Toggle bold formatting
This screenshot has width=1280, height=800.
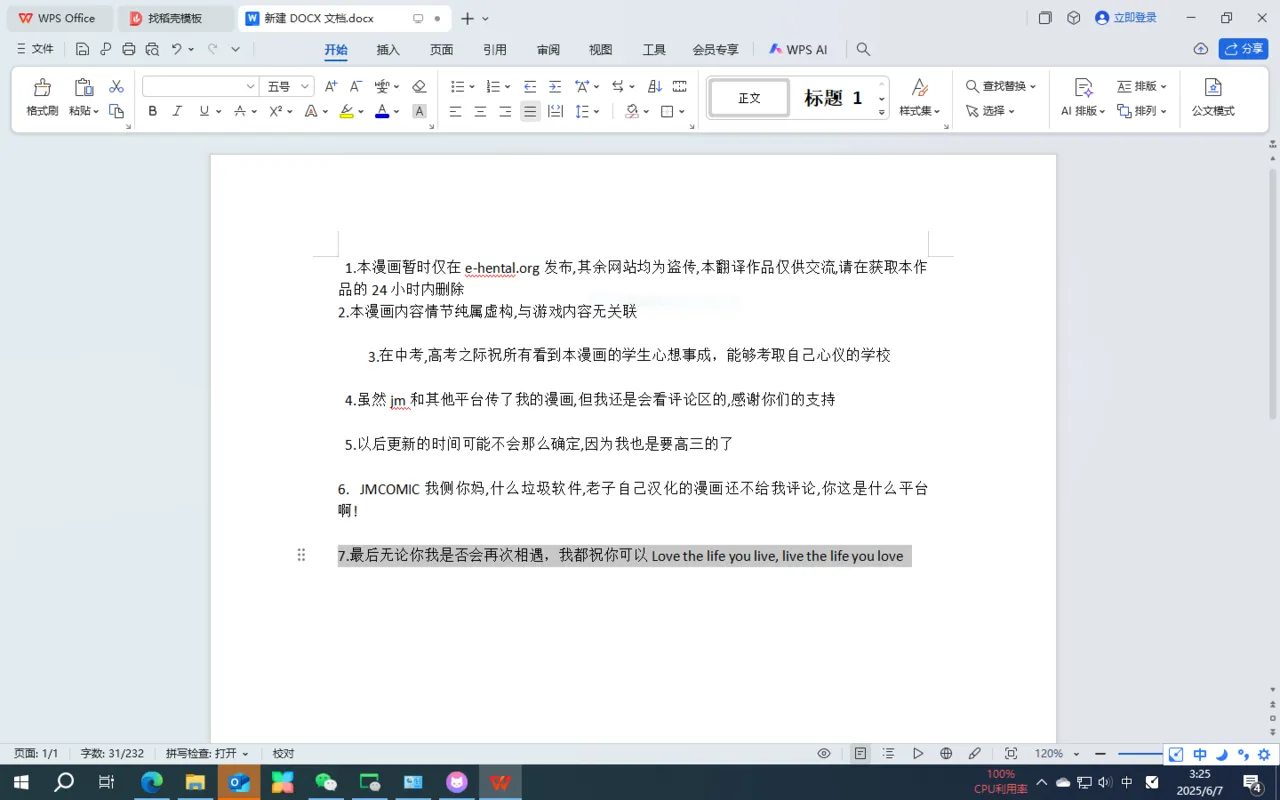(x=152, y=111)
